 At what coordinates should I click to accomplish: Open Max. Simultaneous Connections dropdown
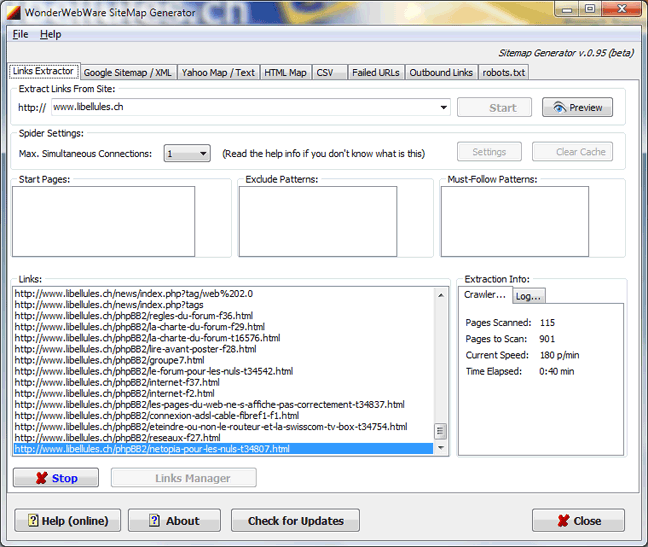pyautogui.click(x=187, y=154)
